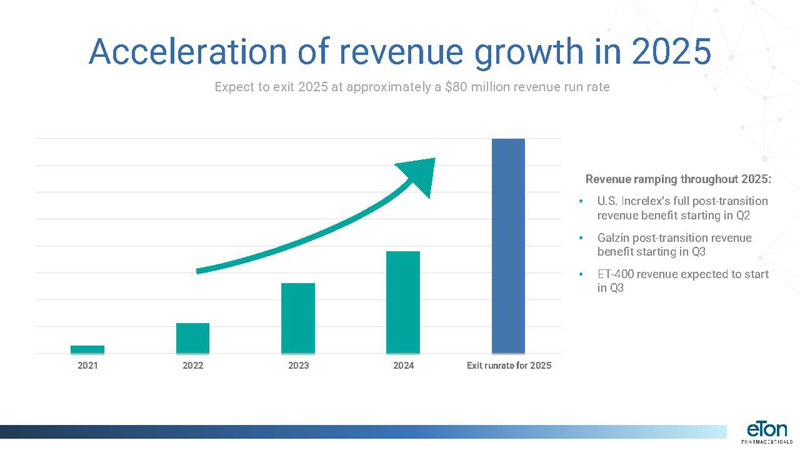
Task: Click the heading 'Revenue ramping throughout 2025:'
Action: coord(679,180)
